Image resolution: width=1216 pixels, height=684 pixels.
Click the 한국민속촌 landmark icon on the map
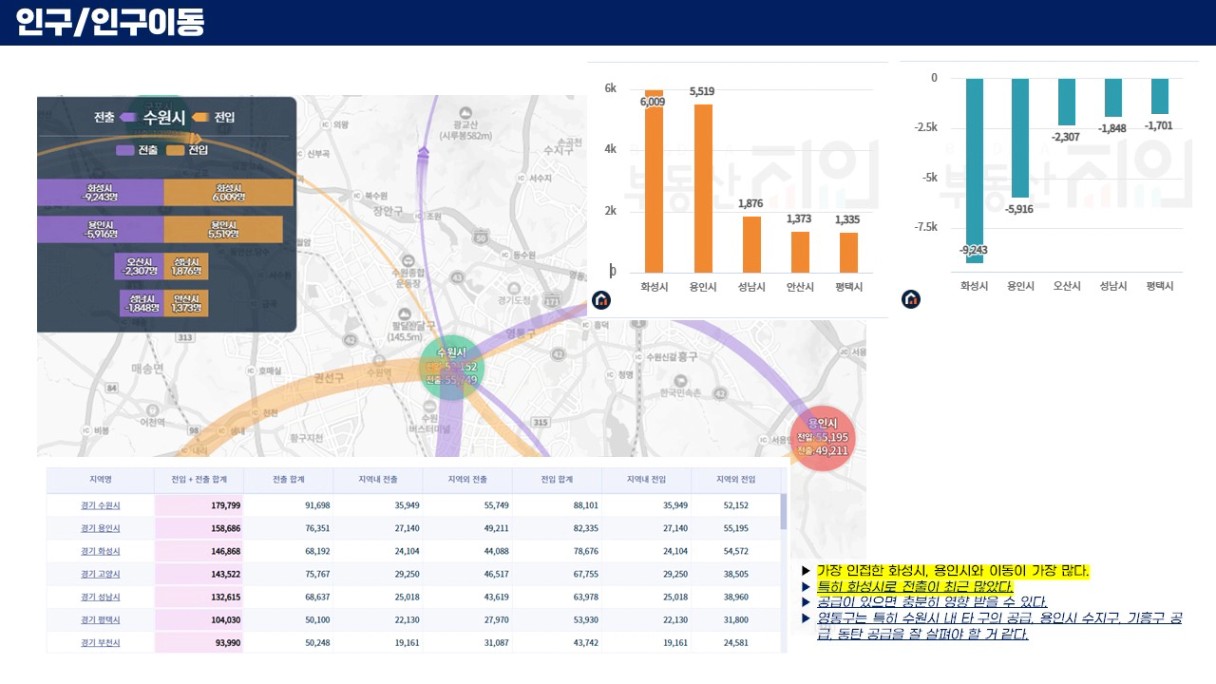click(680, 381)
